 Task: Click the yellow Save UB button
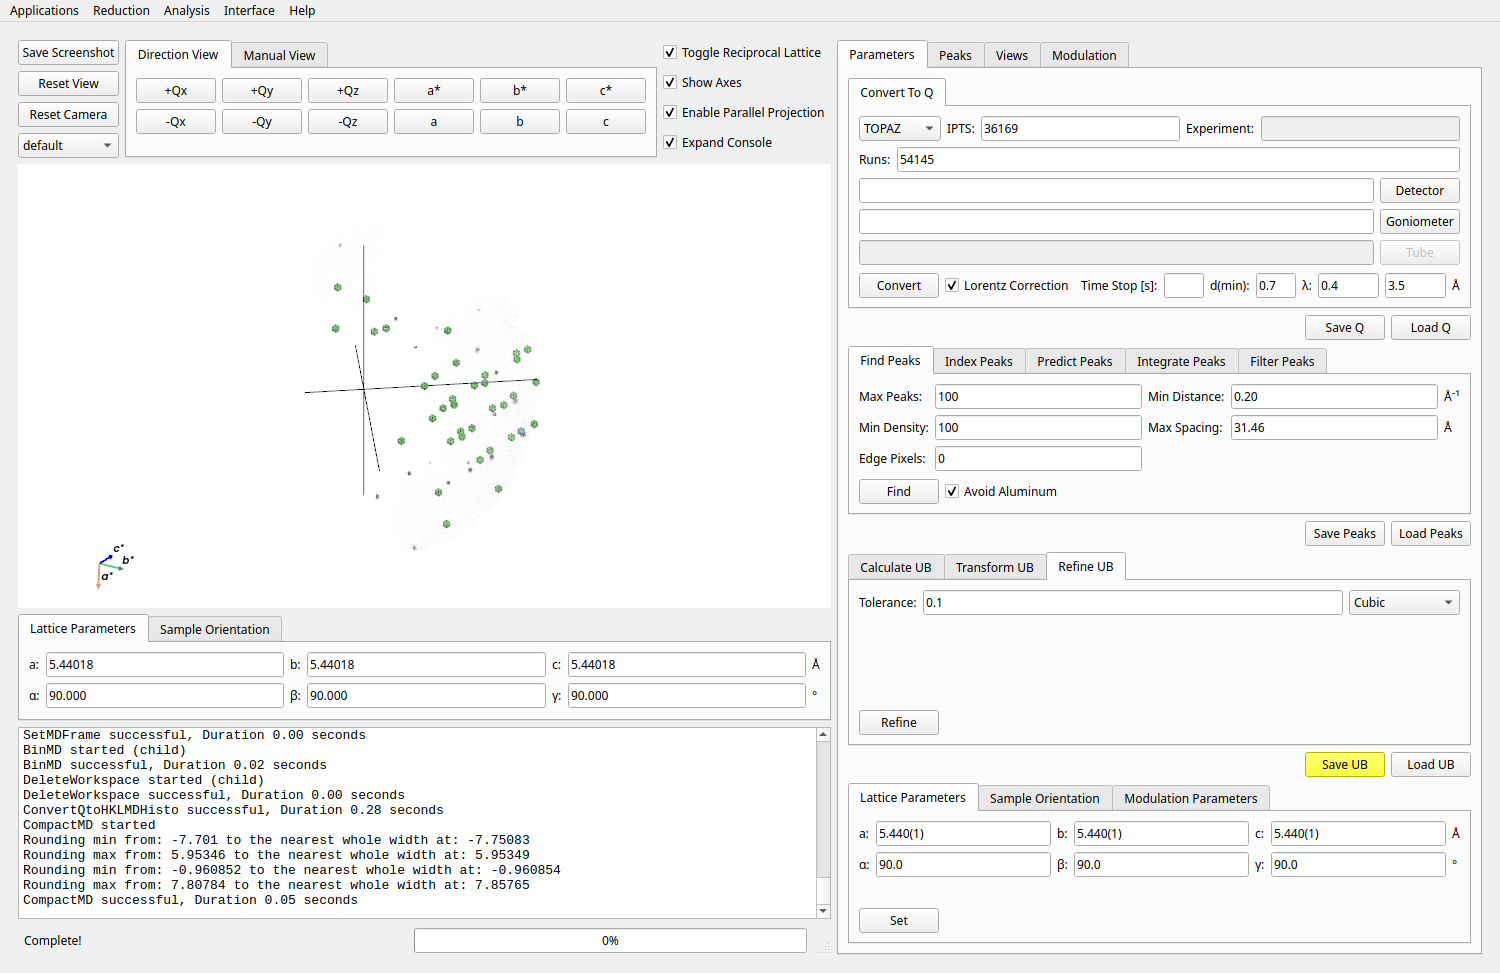point(1345,764)
